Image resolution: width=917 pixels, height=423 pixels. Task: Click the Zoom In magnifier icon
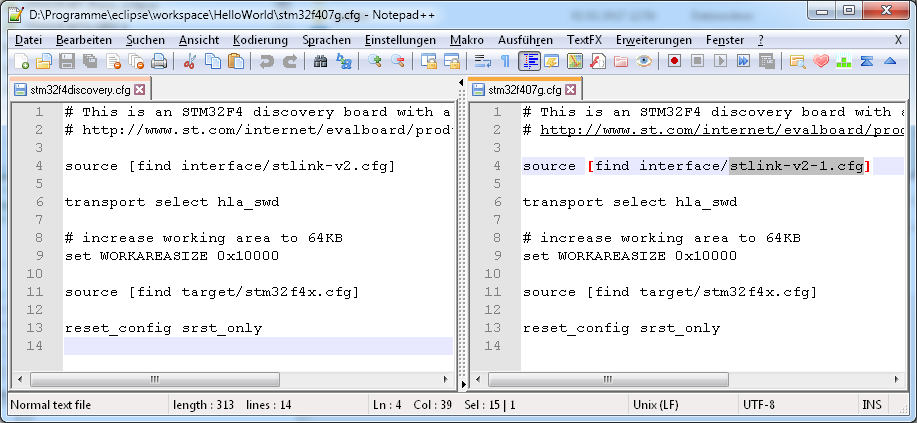[x=375, y=61]
